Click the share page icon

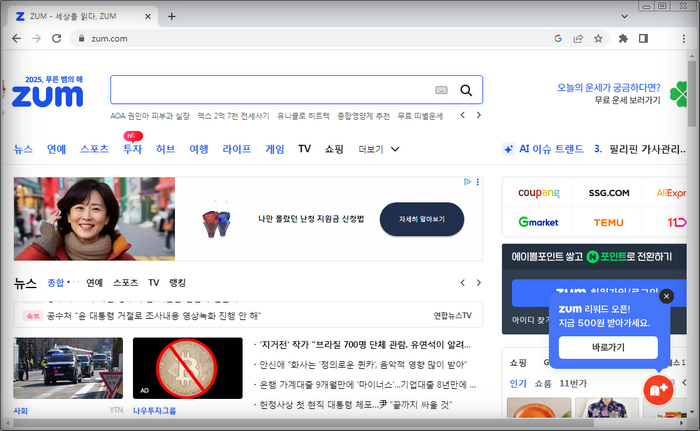pyautogui.click(x=578, y=39)
